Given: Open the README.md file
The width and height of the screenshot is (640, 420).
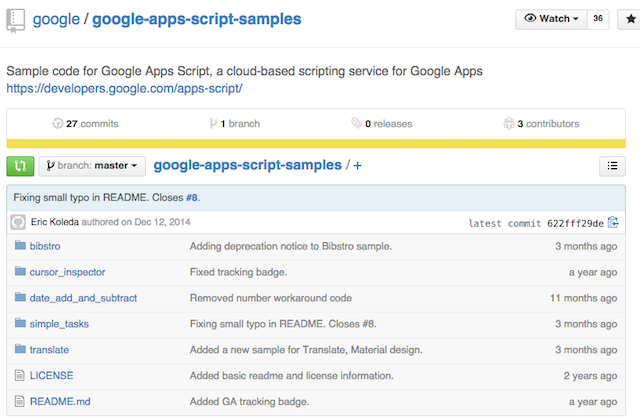Looking at the screenshot, I should (x=59, y=401).
